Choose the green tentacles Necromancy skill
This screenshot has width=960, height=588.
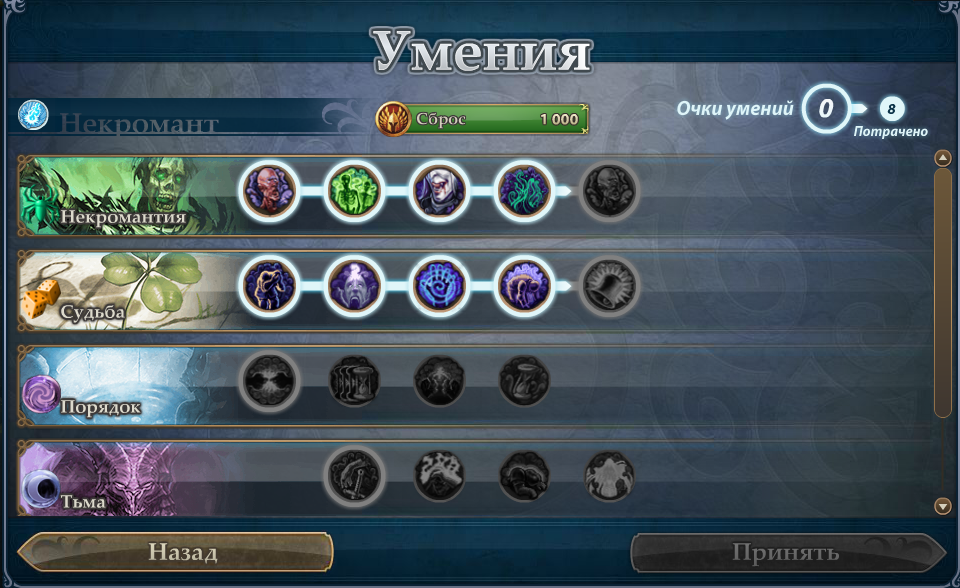click(x=523, y=190)
